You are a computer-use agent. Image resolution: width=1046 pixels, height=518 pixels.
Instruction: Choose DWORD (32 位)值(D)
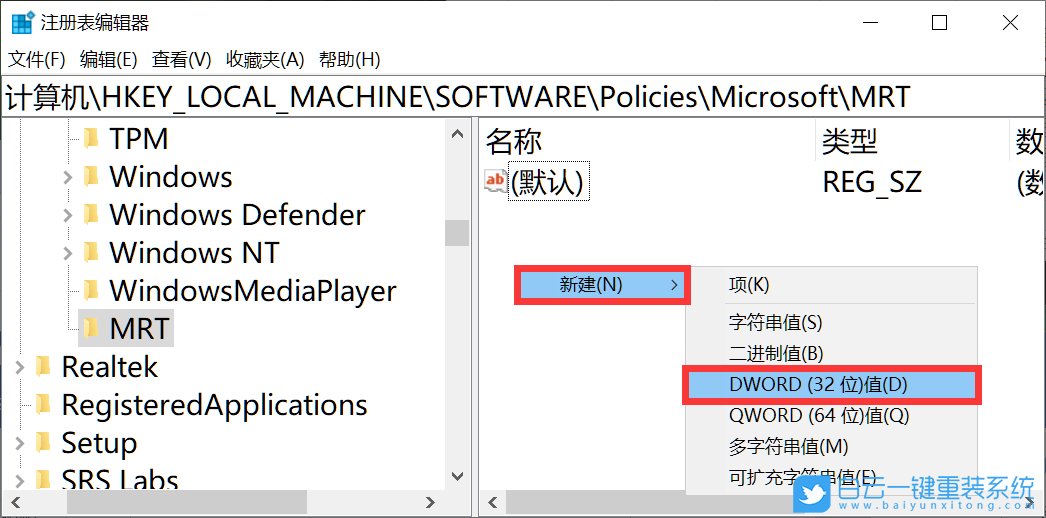tap(832, 384)
